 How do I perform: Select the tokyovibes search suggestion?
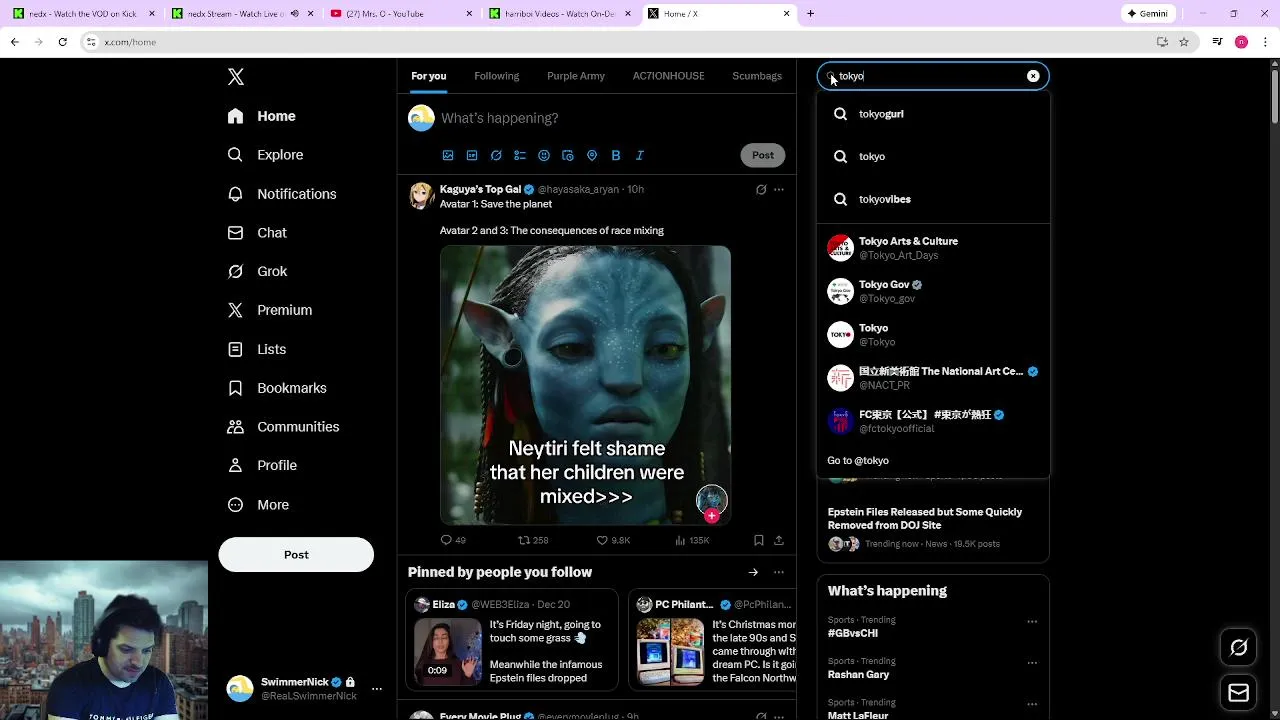pos(933,199)
